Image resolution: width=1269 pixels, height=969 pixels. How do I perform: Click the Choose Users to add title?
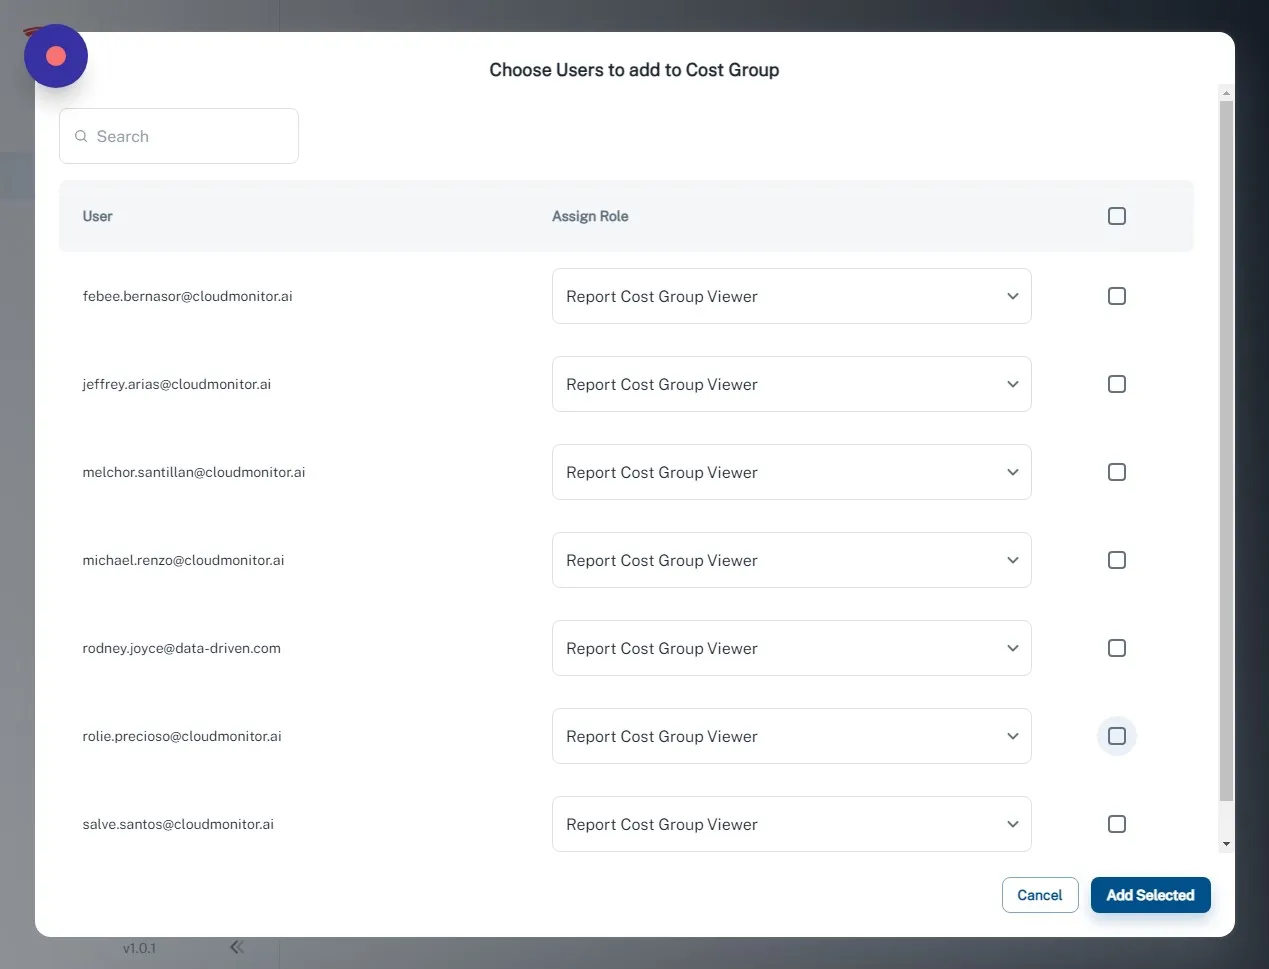click(x=634, y=70)
